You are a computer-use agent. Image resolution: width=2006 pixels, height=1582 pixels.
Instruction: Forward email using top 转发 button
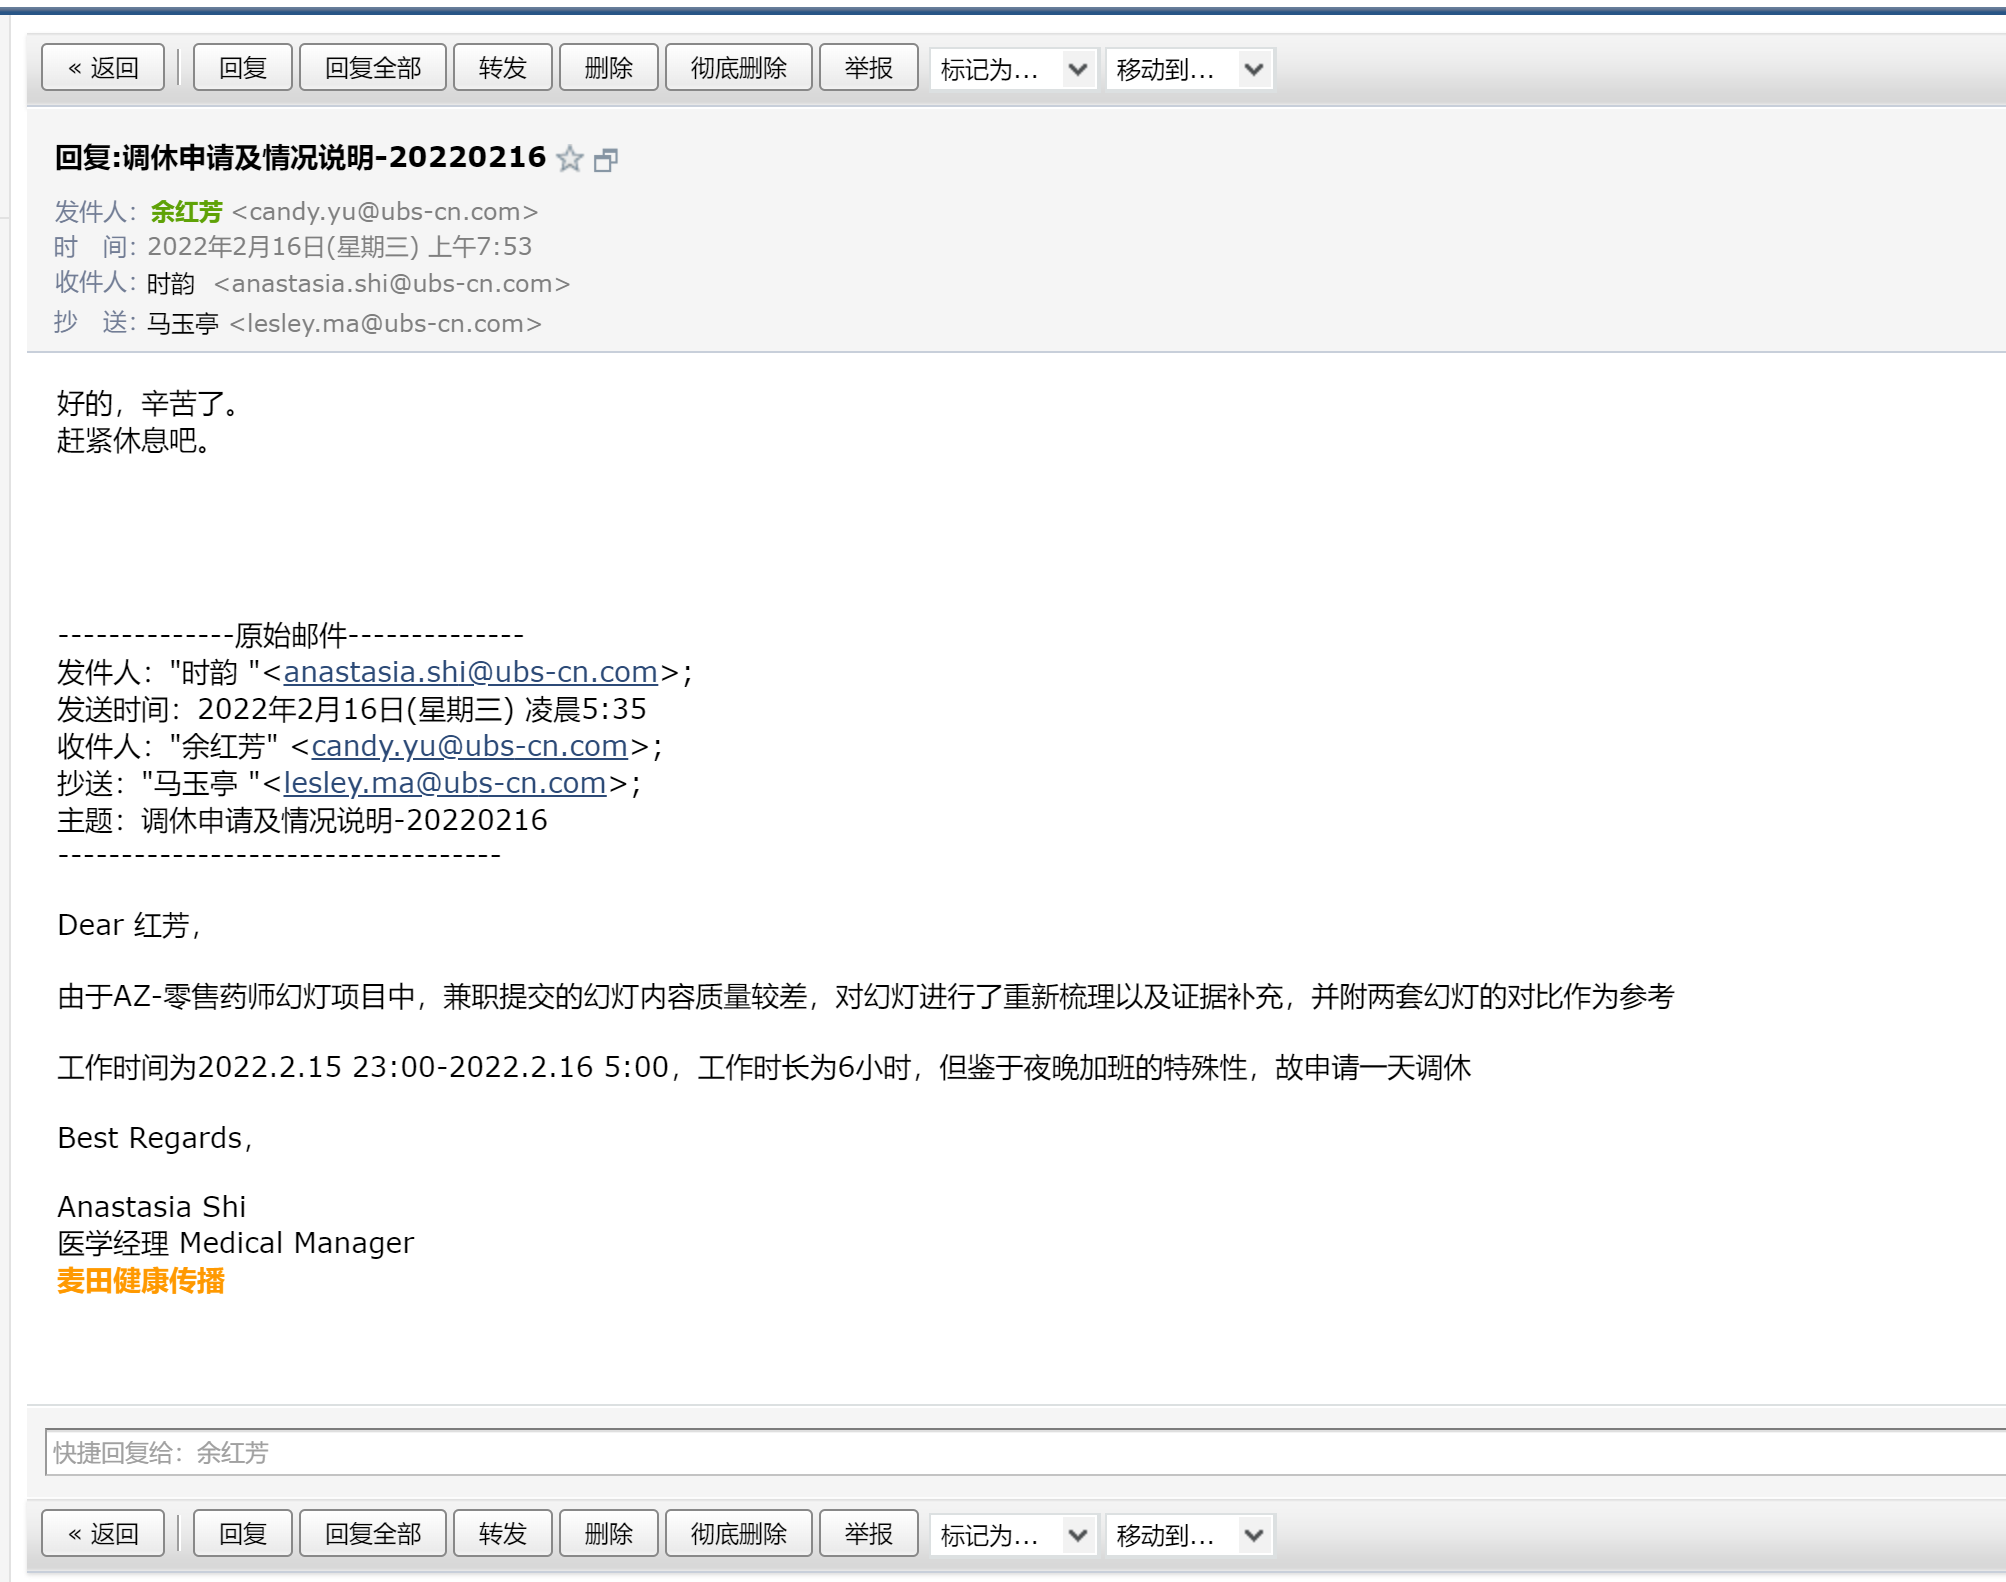click(502, 68)
